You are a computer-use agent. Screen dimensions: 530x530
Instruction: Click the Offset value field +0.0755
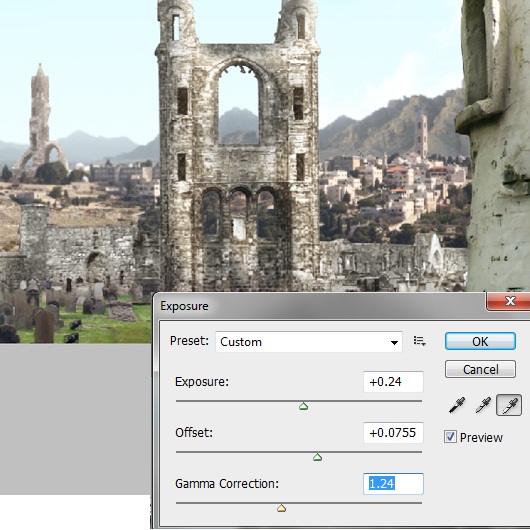393,433
